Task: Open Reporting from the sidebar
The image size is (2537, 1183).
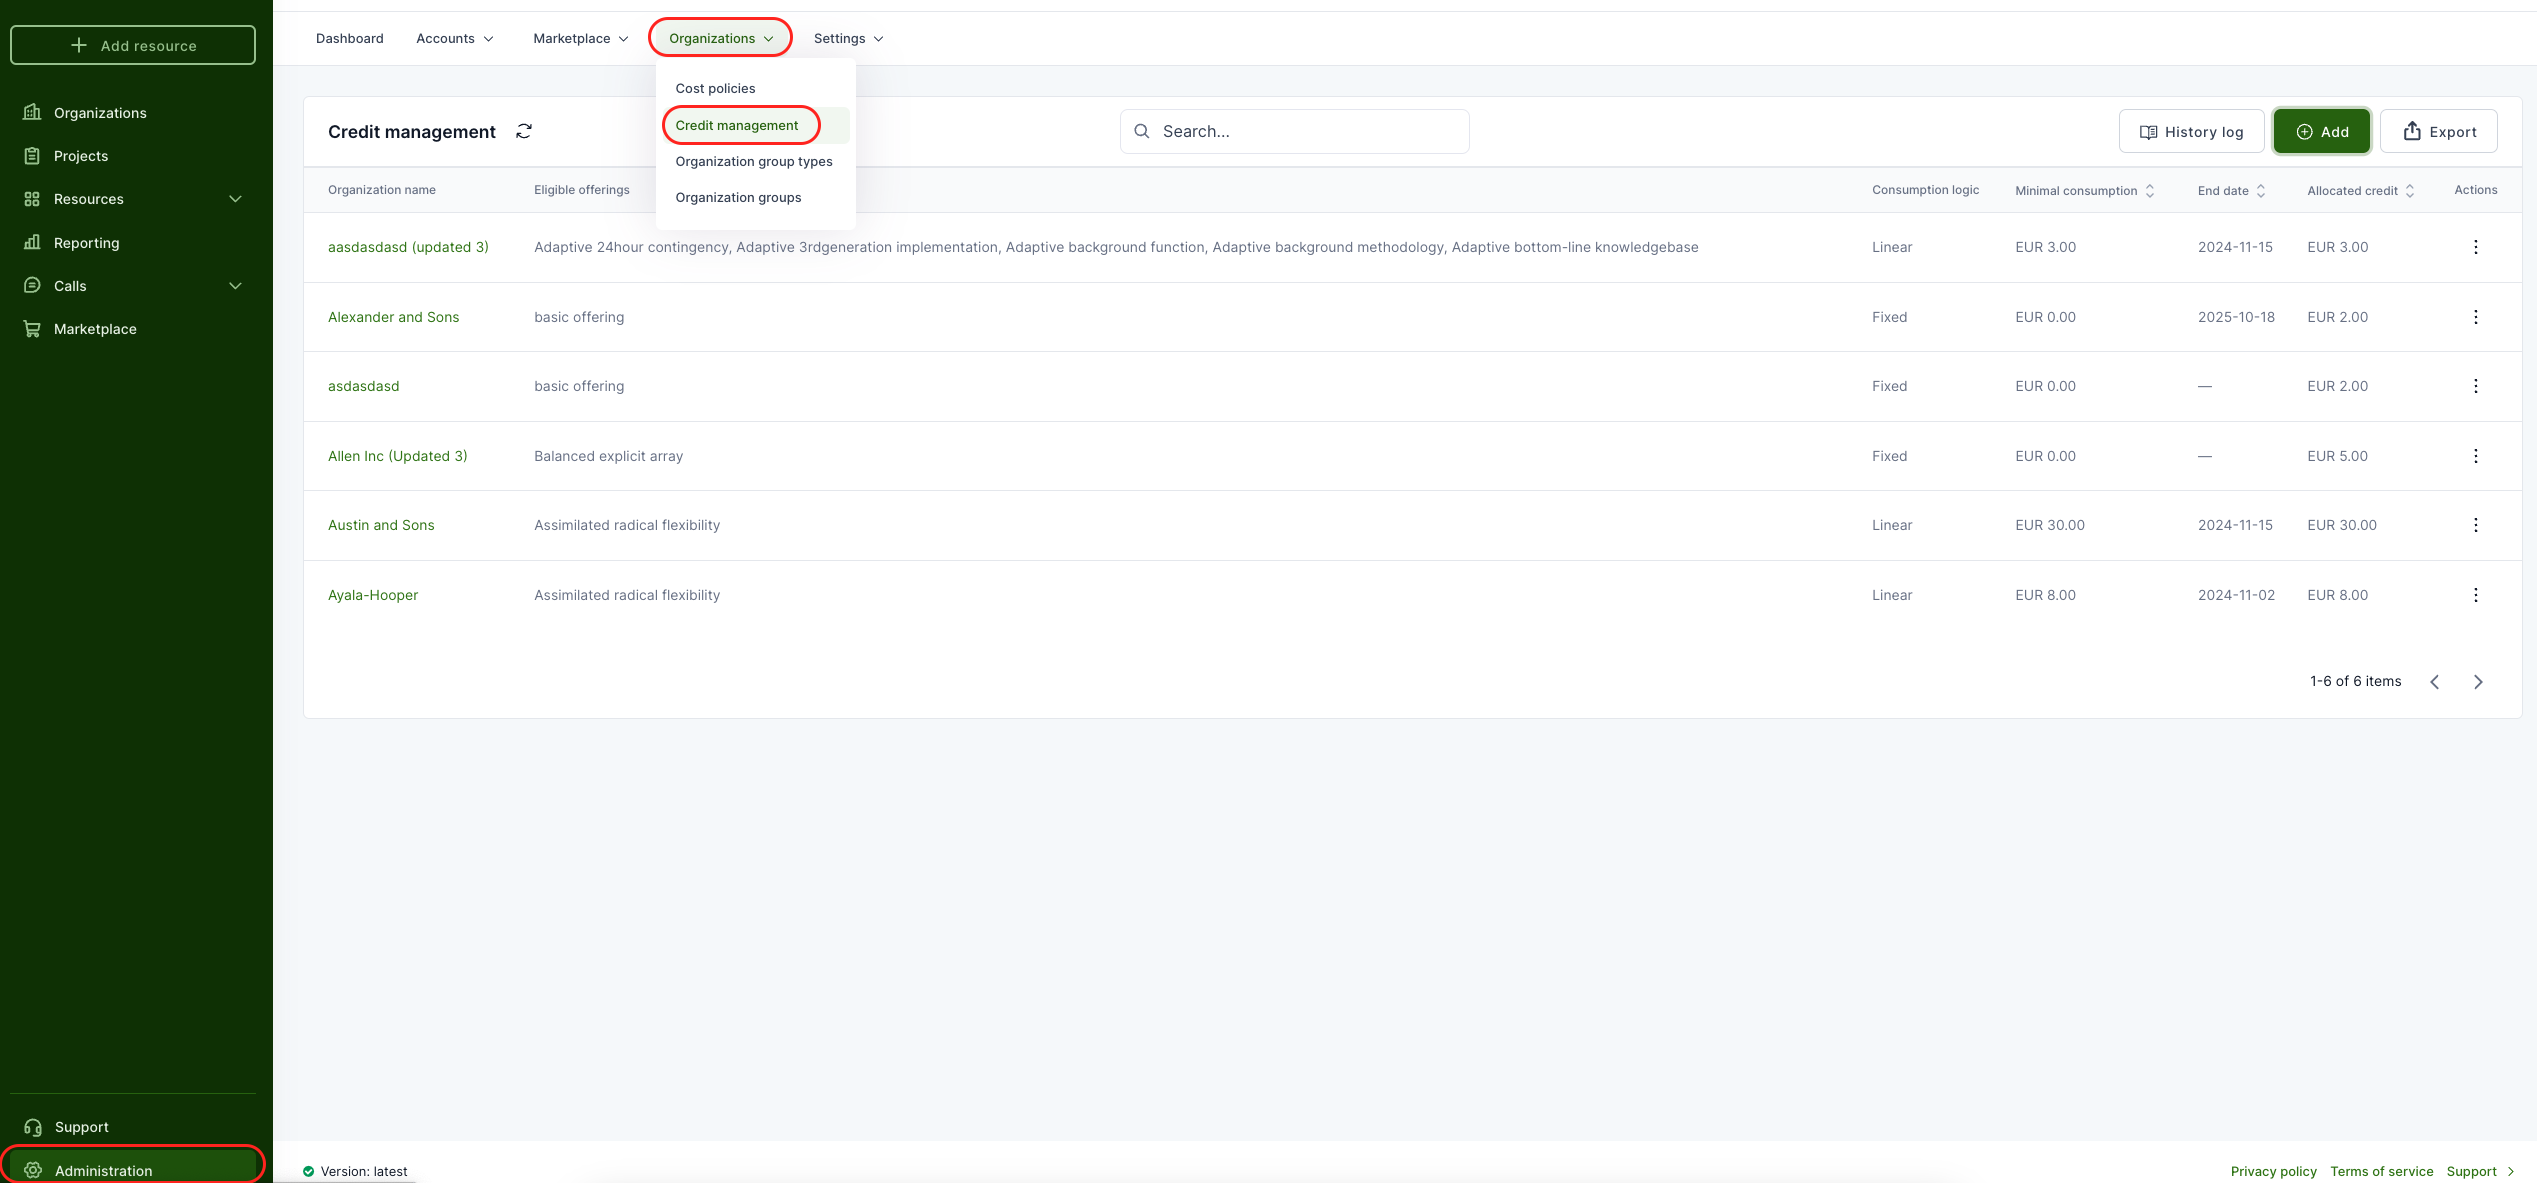Action: [86, 243]
